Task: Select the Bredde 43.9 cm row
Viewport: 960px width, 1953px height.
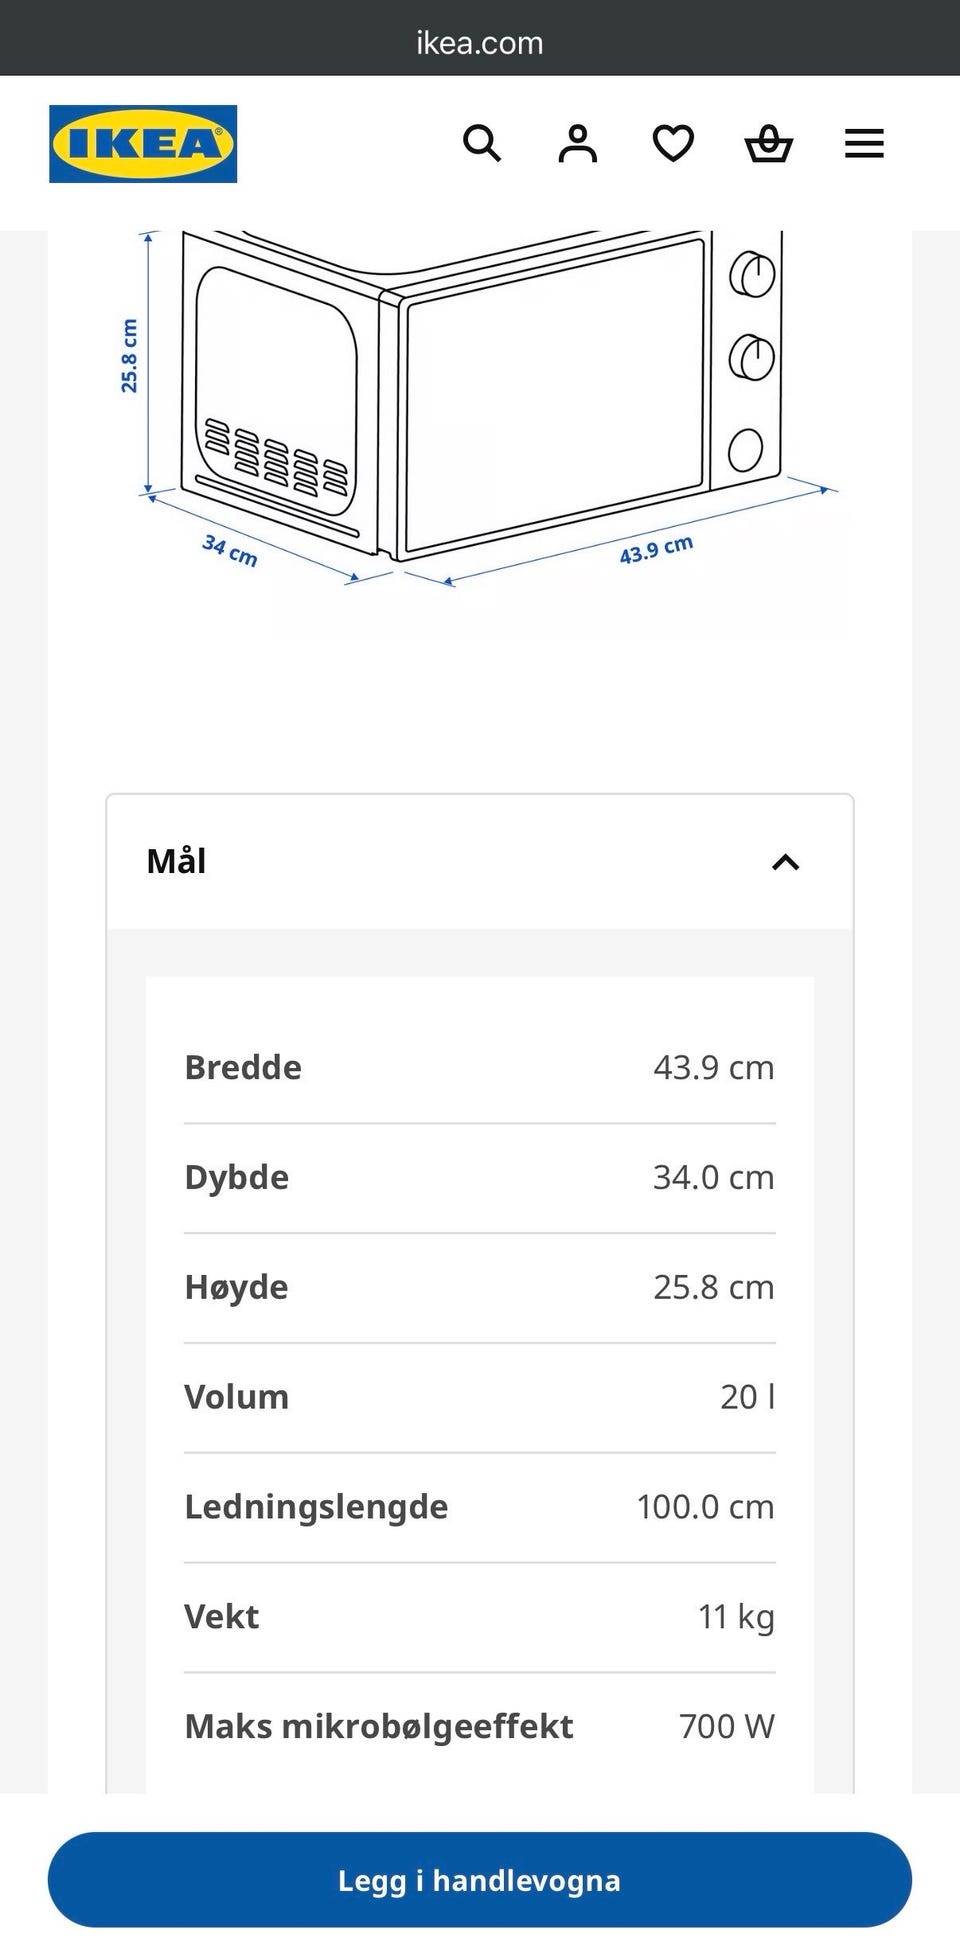Action: coord(480,1068)
